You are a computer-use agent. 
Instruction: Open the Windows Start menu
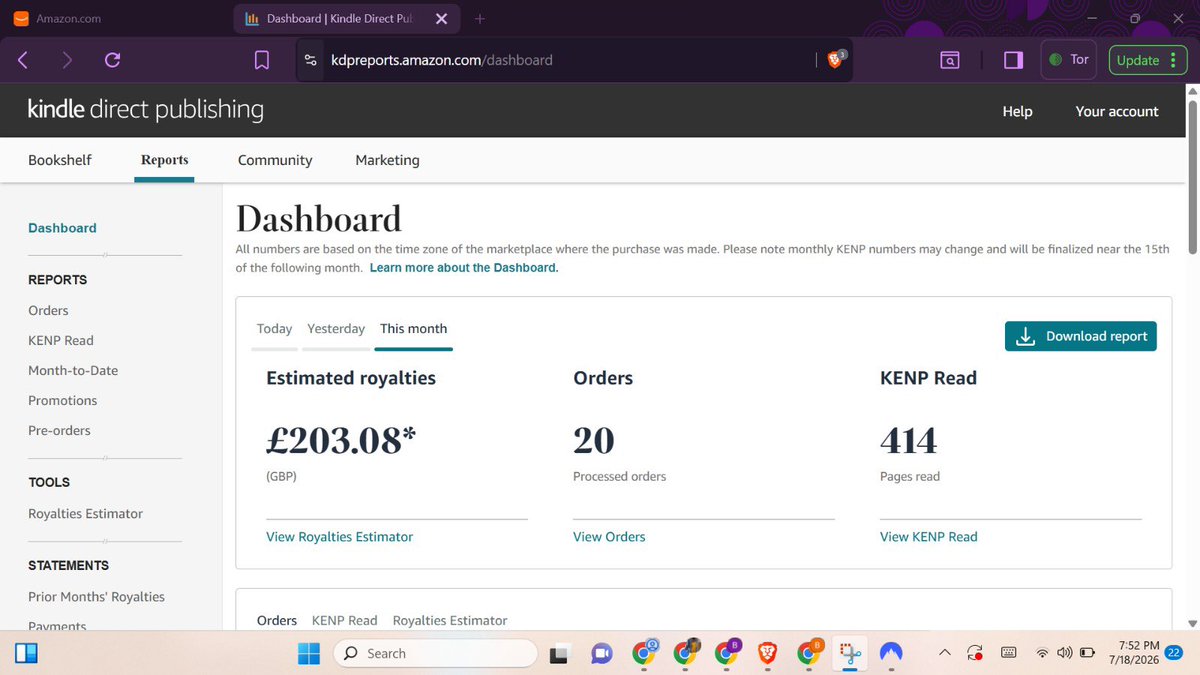tap(308, 653)
